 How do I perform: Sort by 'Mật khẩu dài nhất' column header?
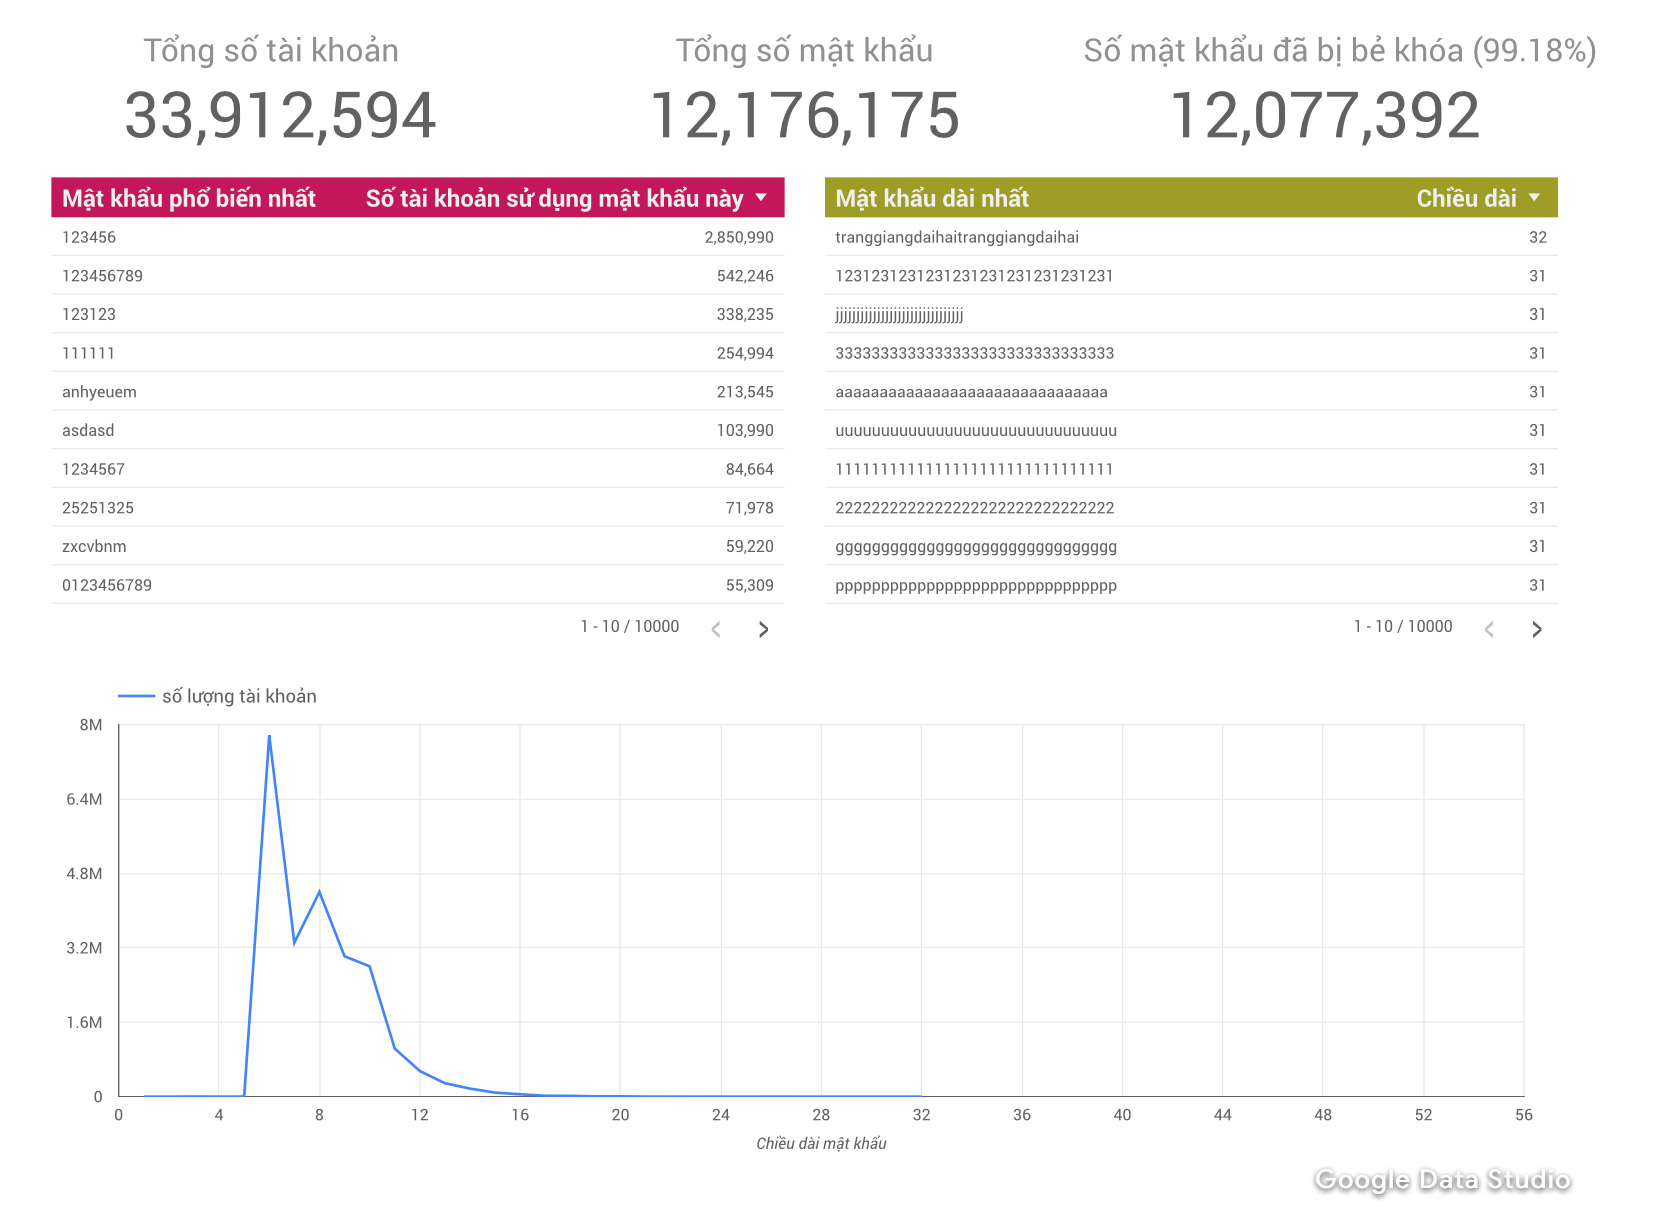pyautogui.click(x=932, y=198)
